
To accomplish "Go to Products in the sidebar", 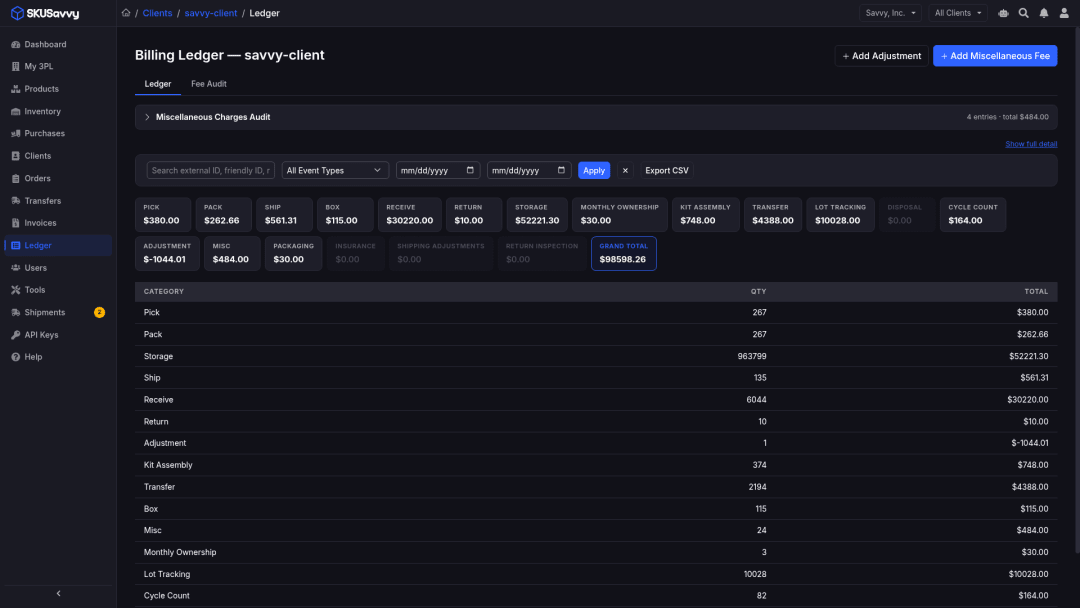I will click(58, 89).
